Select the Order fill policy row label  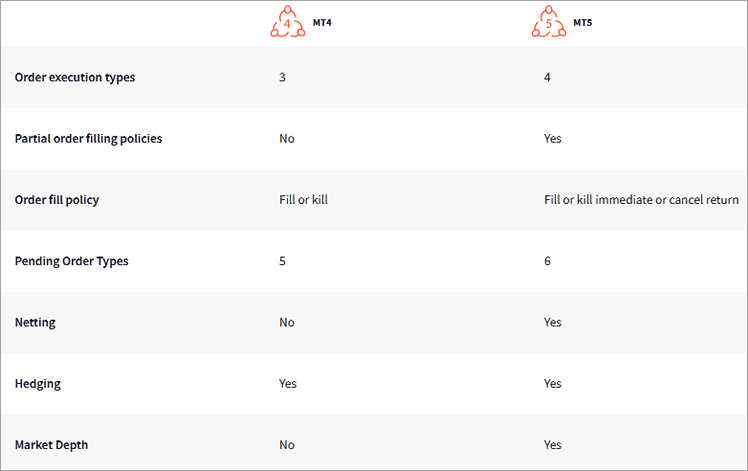click(57, 200)
